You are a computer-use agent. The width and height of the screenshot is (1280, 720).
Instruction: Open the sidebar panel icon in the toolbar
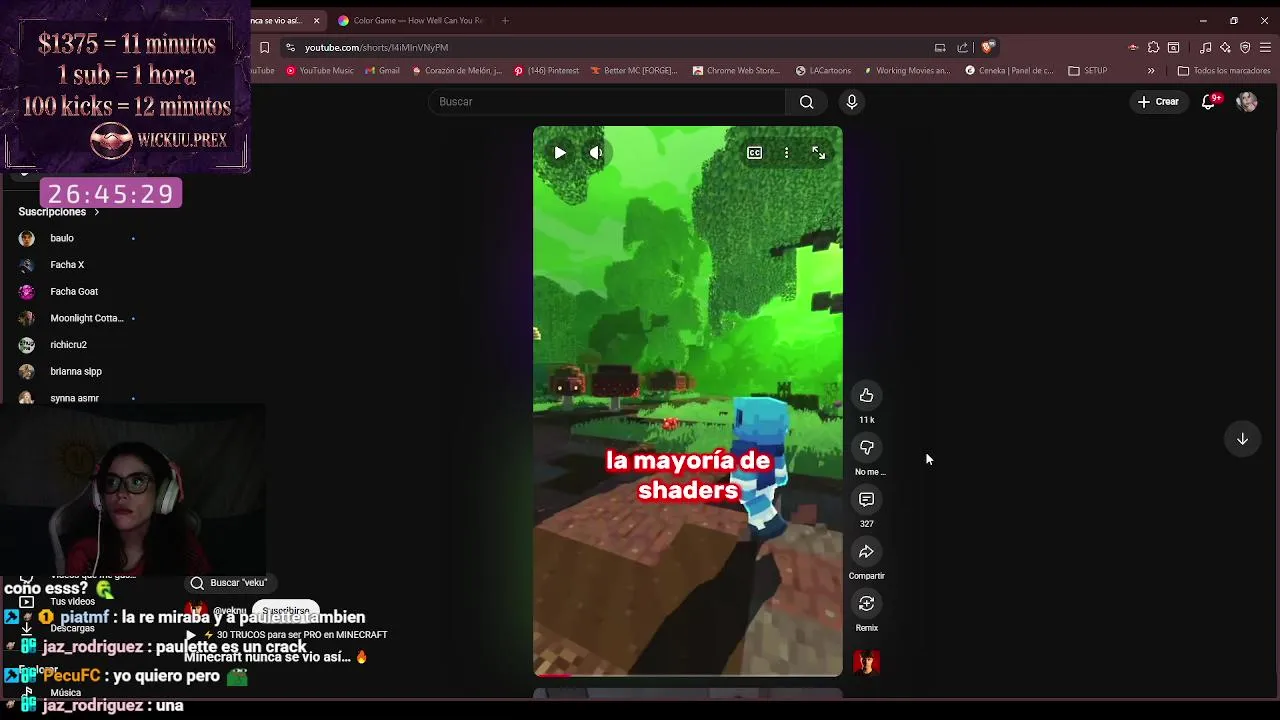point(1173,47)
